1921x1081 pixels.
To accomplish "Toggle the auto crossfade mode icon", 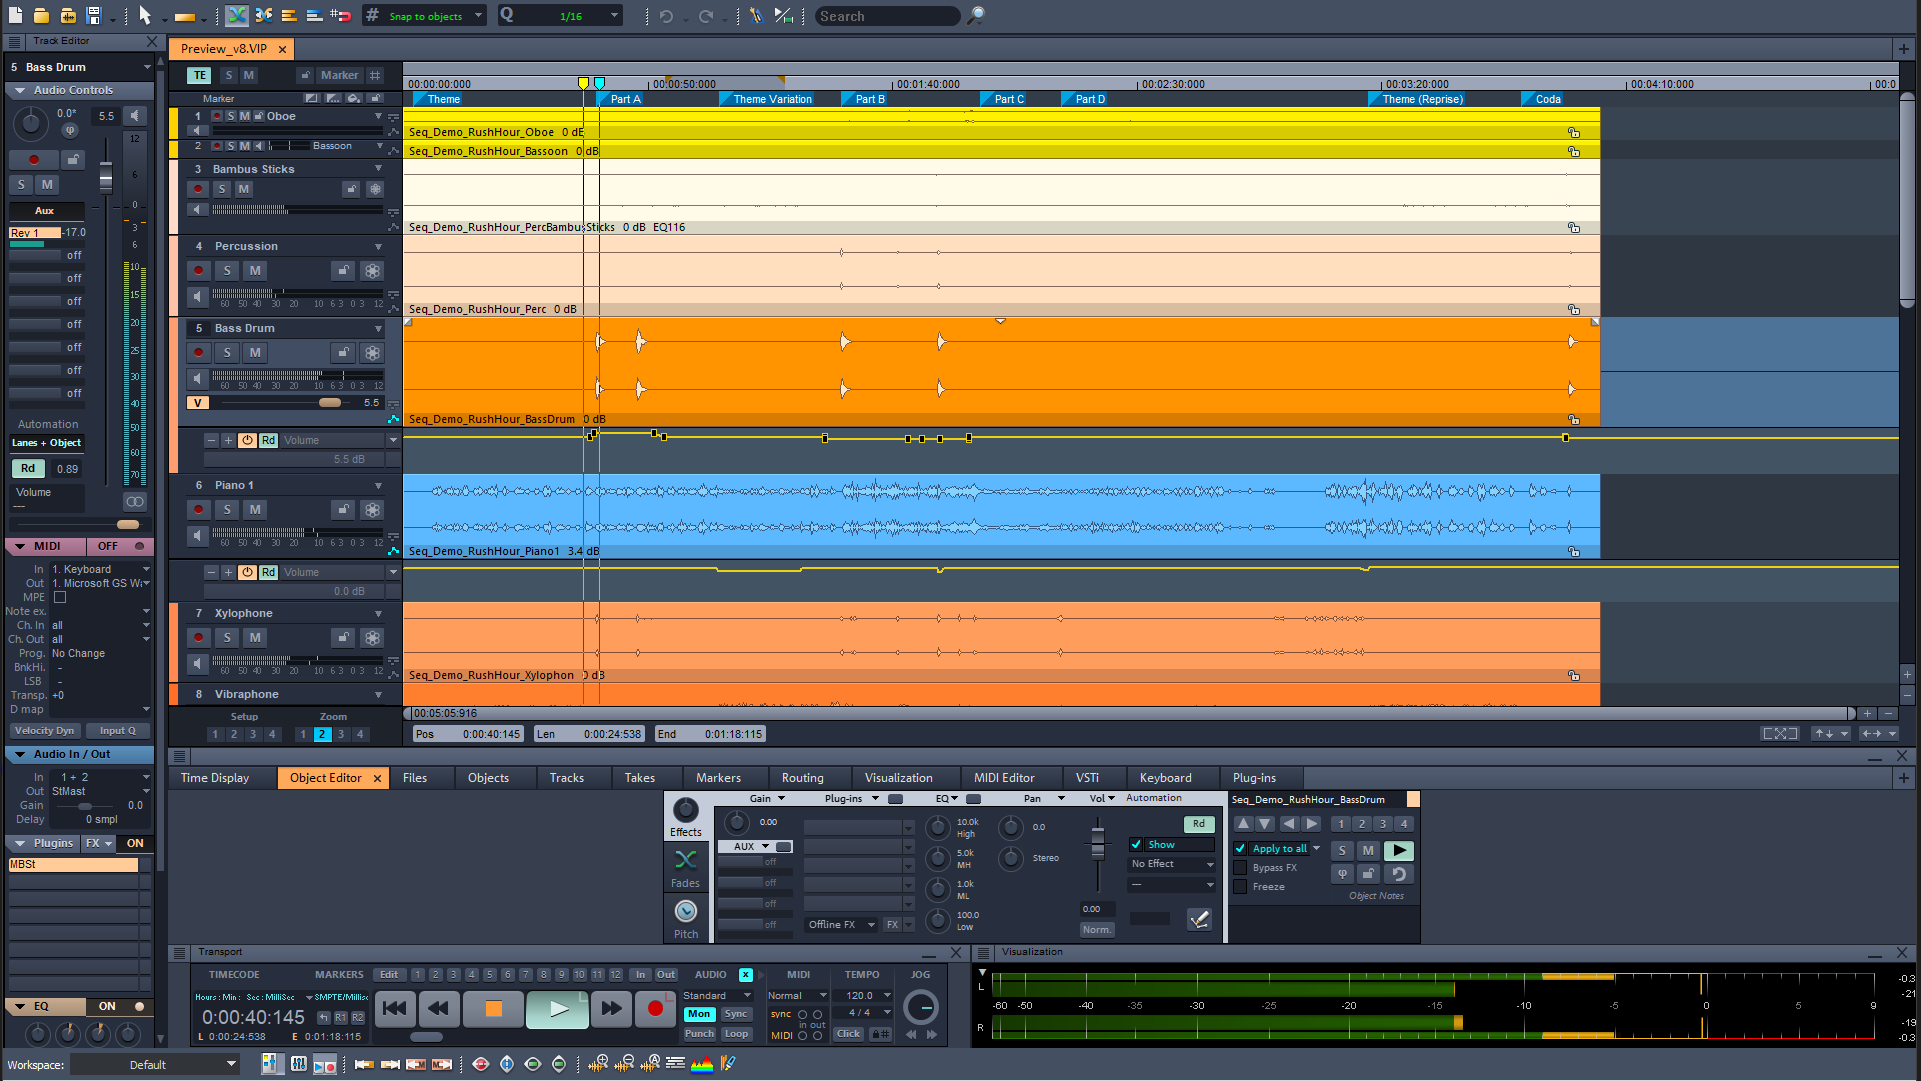I will pos(237,15).
